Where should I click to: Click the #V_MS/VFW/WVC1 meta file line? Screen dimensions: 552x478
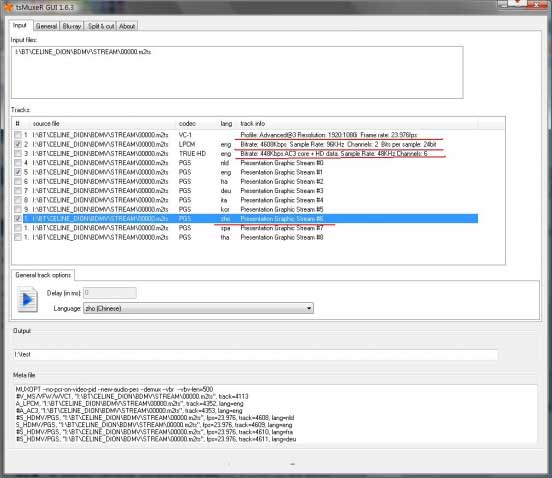132,396
